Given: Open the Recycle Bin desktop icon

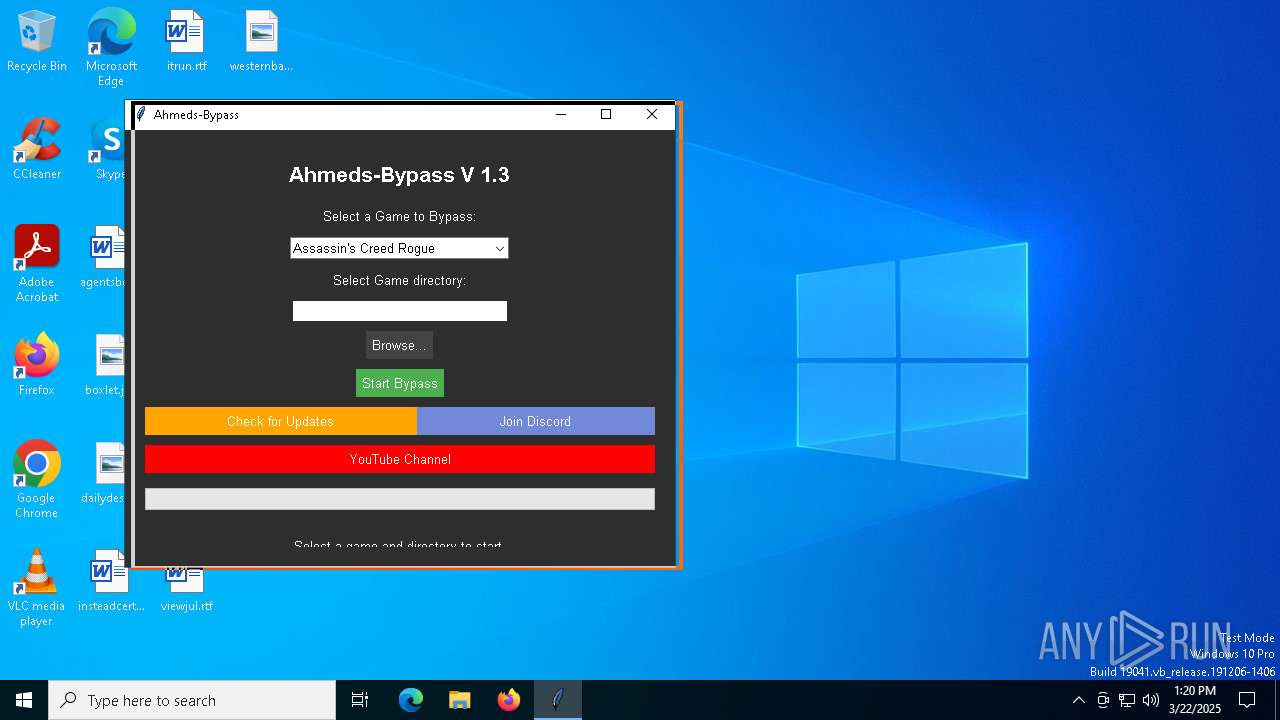Looking at the screenshot, I should pos(37,41).
